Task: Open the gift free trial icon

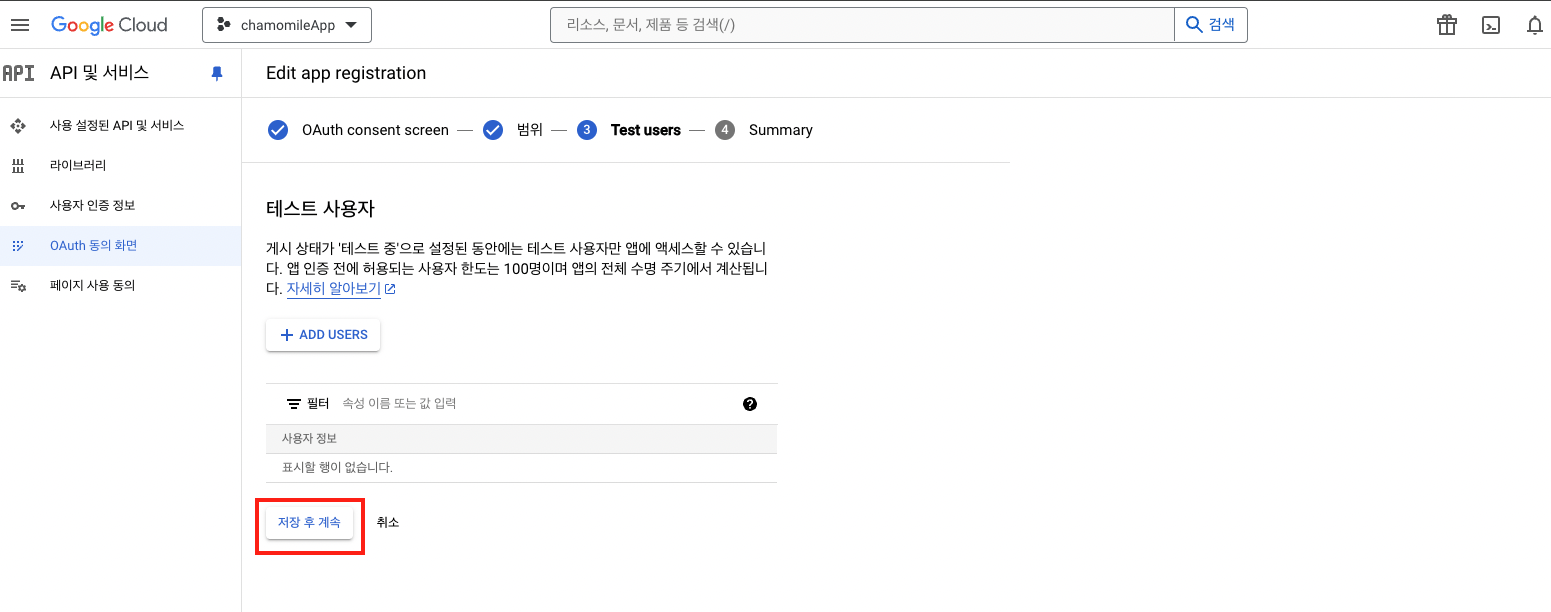Action: (x=1446, y=25)
